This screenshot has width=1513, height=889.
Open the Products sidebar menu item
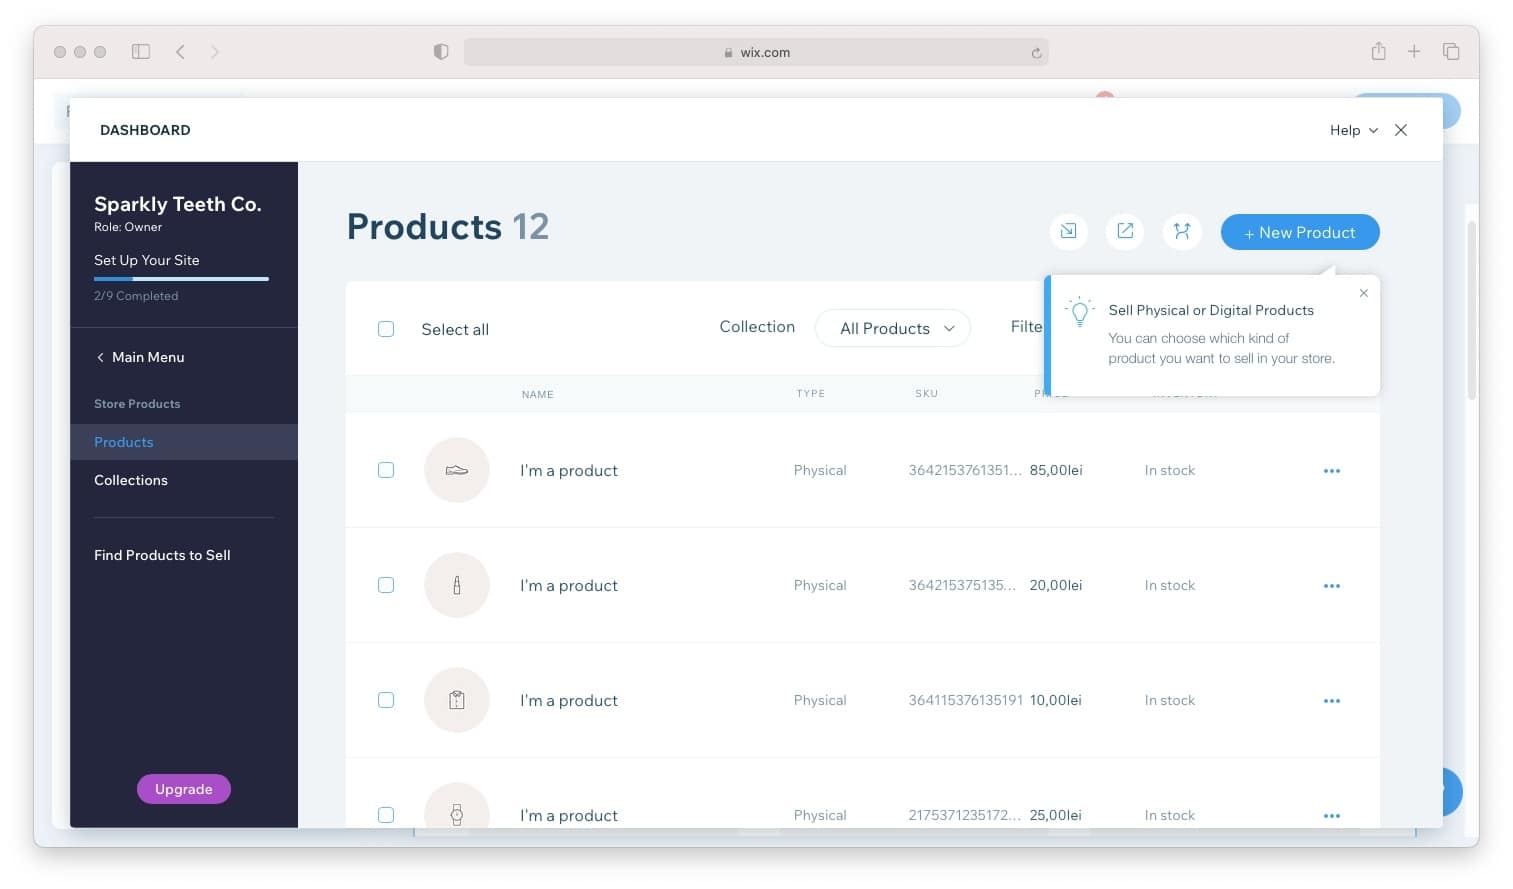coord(123,442)
